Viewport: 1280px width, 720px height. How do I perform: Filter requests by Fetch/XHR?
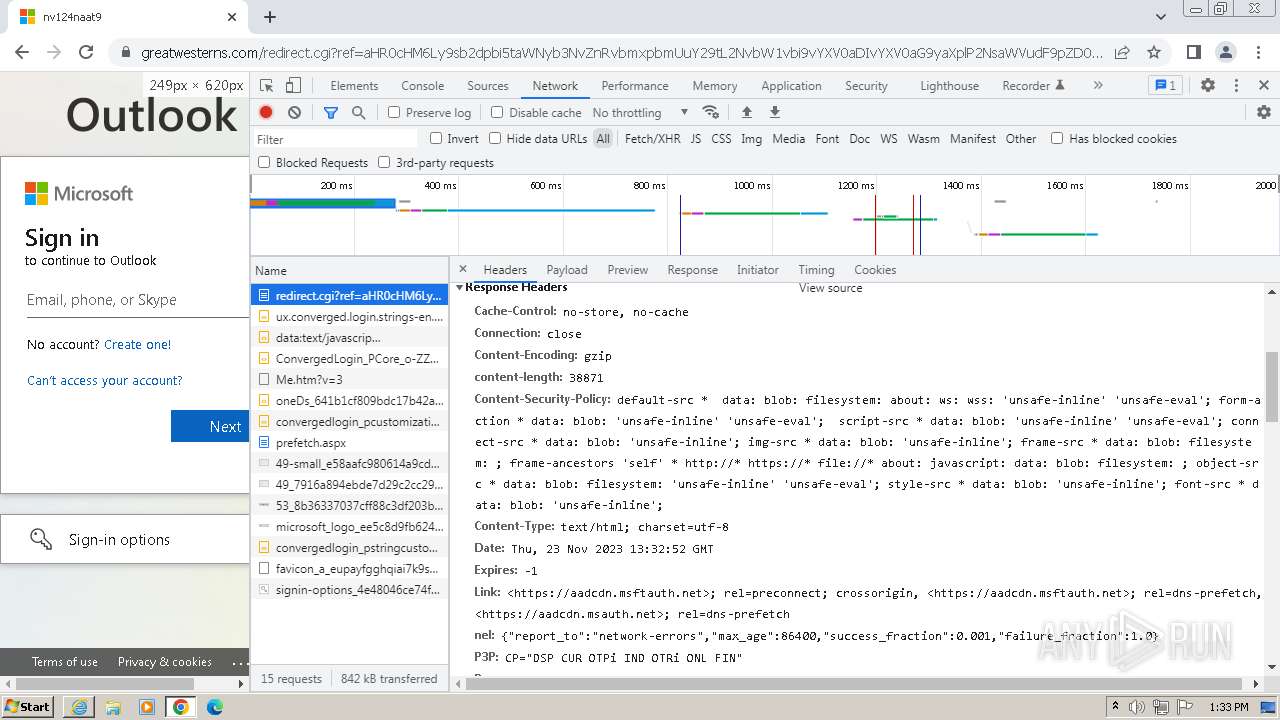tap(652, 139)
